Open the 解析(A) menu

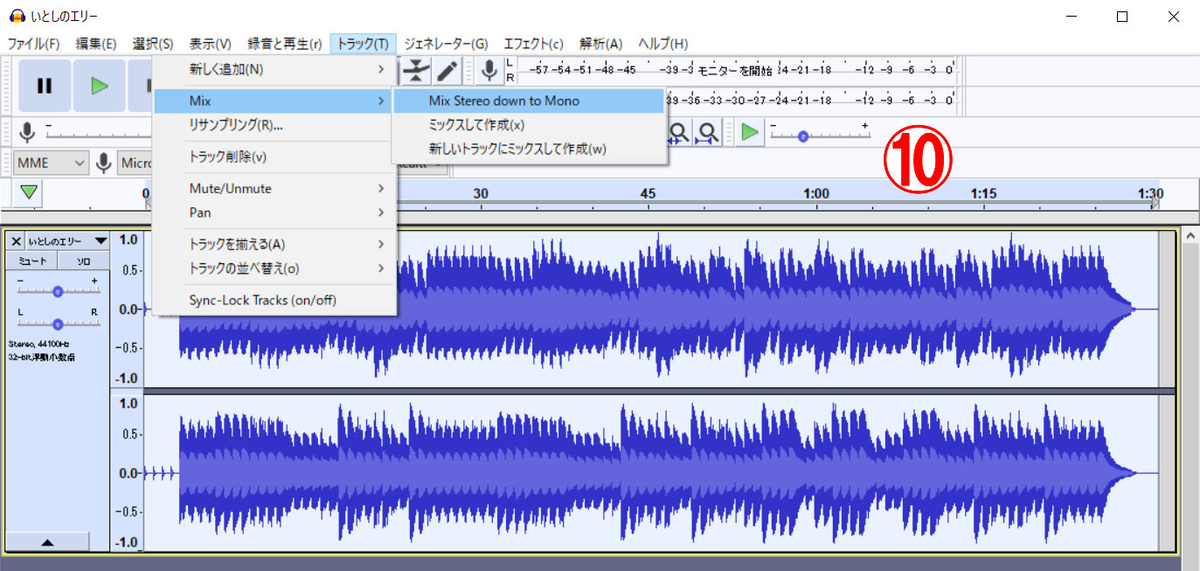pos(601,44)
